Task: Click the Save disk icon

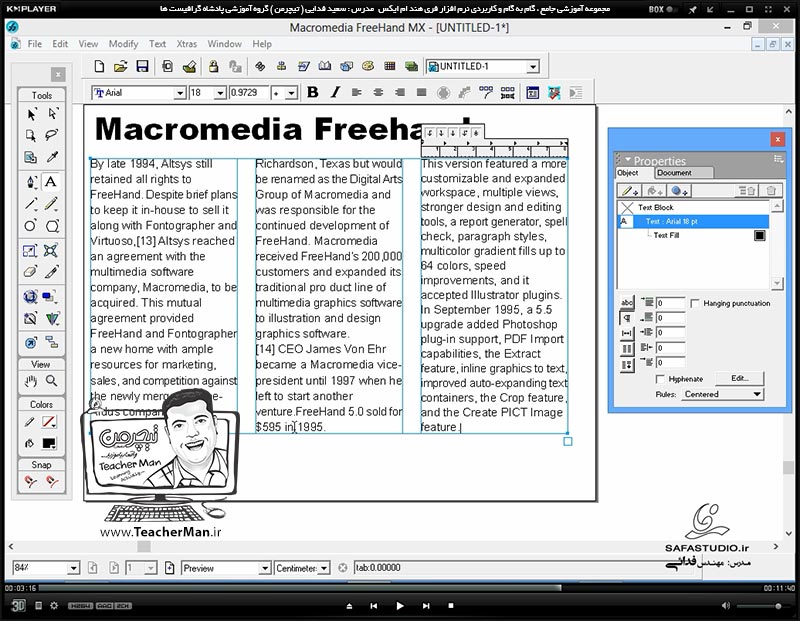Action: coord(142,66)
